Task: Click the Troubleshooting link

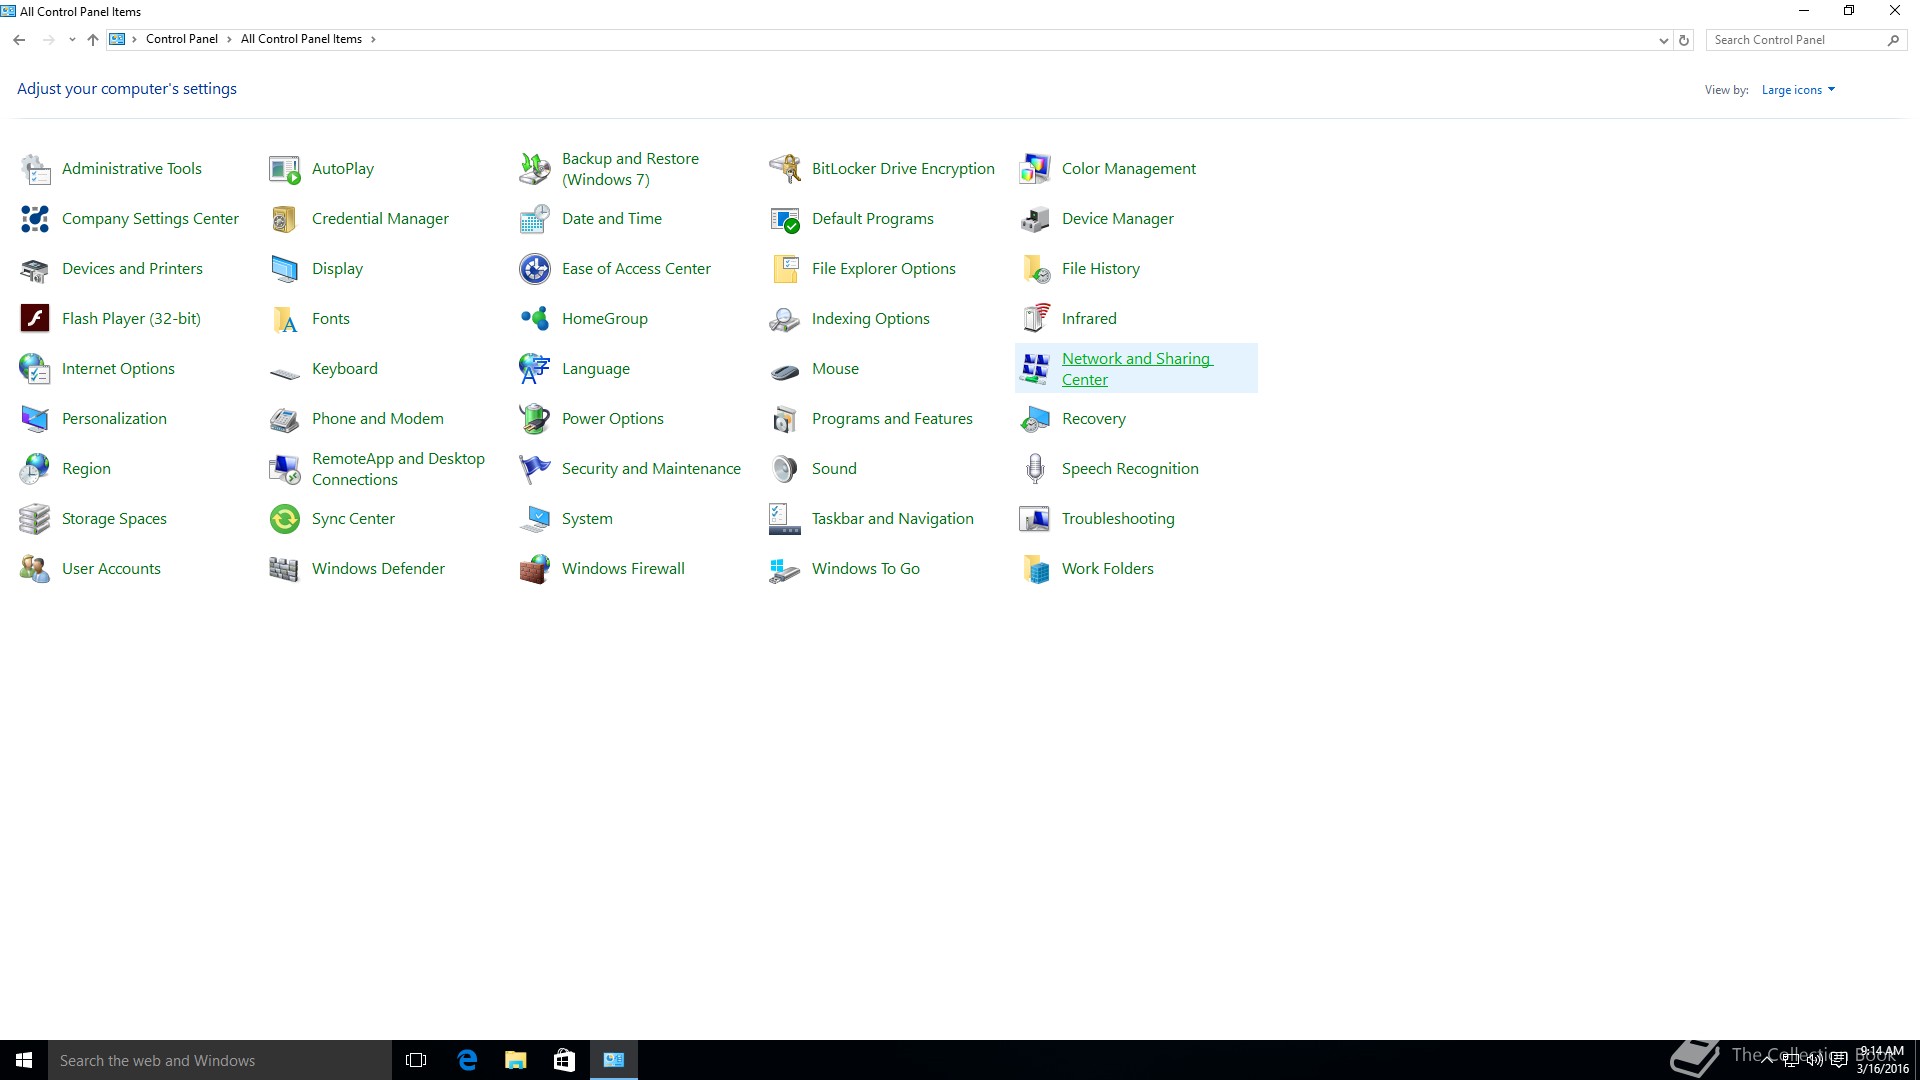Action: tap(1118, 519)
